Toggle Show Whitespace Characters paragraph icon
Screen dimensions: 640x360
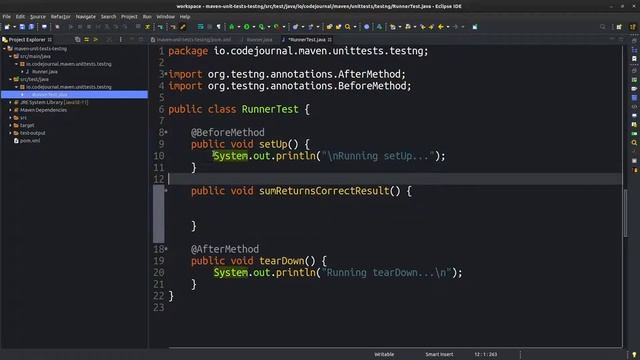coord(219,27)
